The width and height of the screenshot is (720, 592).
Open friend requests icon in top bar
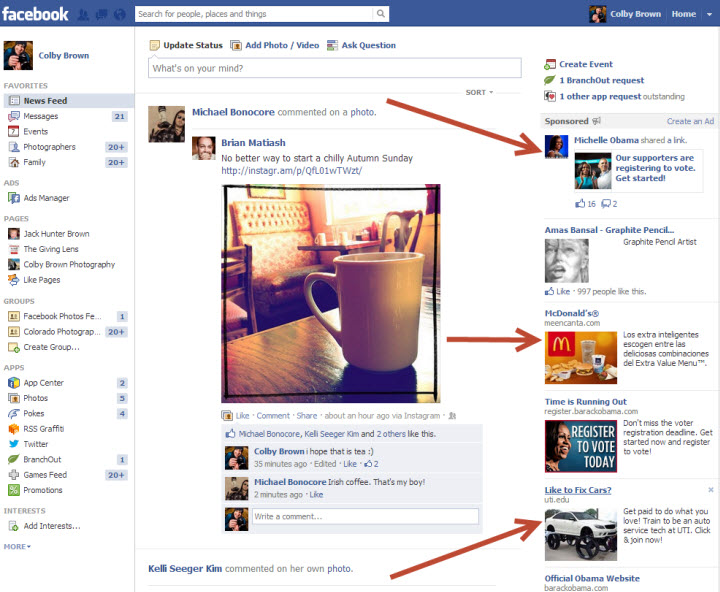coord(83,15)
